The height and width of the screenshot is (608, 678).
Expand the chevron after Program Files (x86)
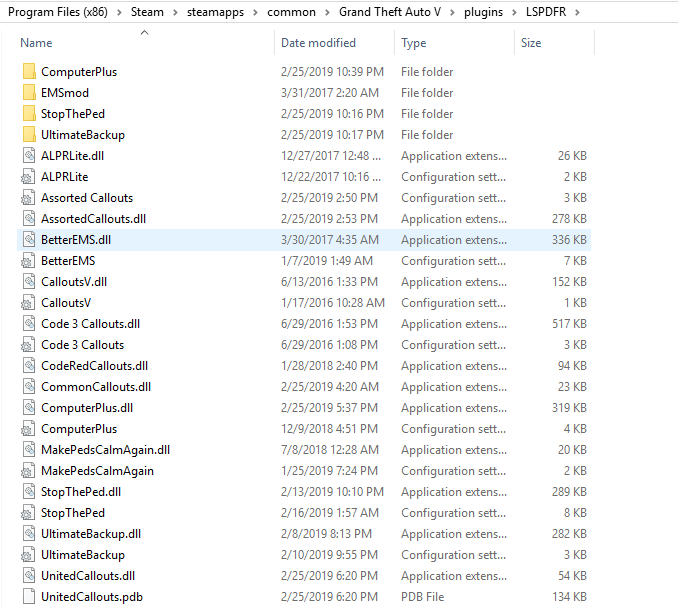coord(119,13)
